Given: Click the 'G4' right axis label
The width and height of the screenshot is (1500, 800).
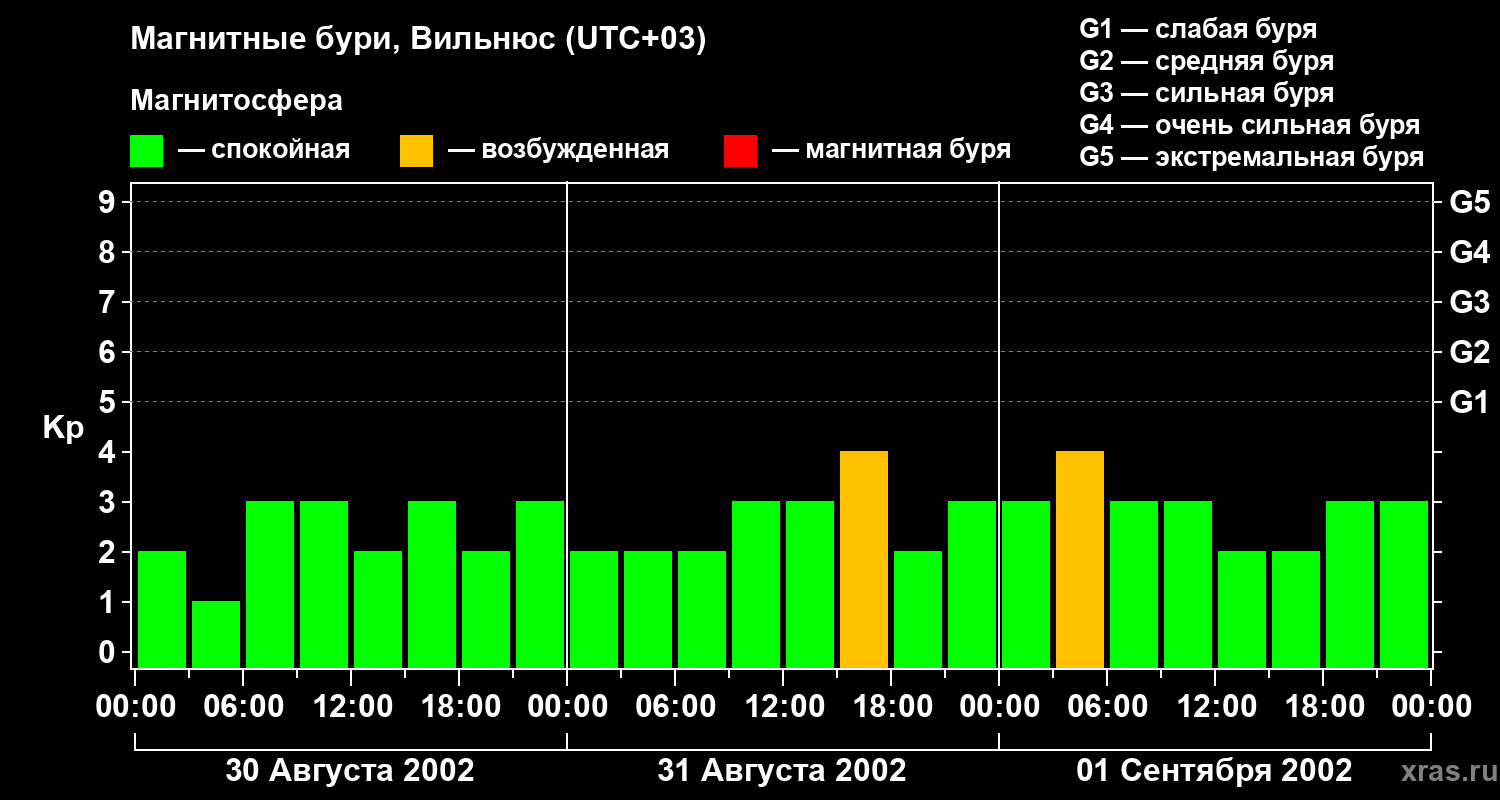Looking at the screenshot, I should click(x=1469, y=252).
